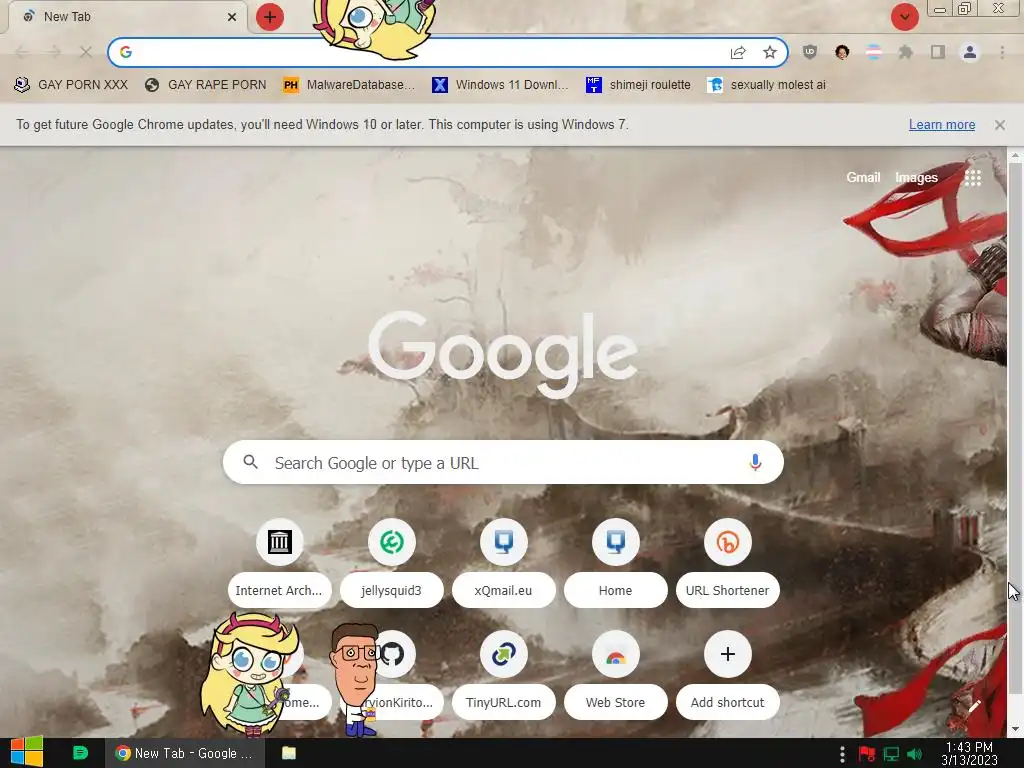Click Learn more in the update infobar

tap(942, 125)
